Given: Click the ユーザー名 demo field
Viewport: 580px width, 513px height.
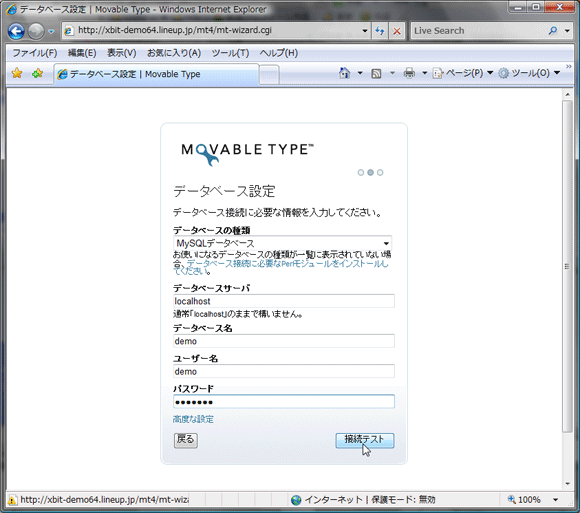Looking at the screenshot, I should [284, 371].
